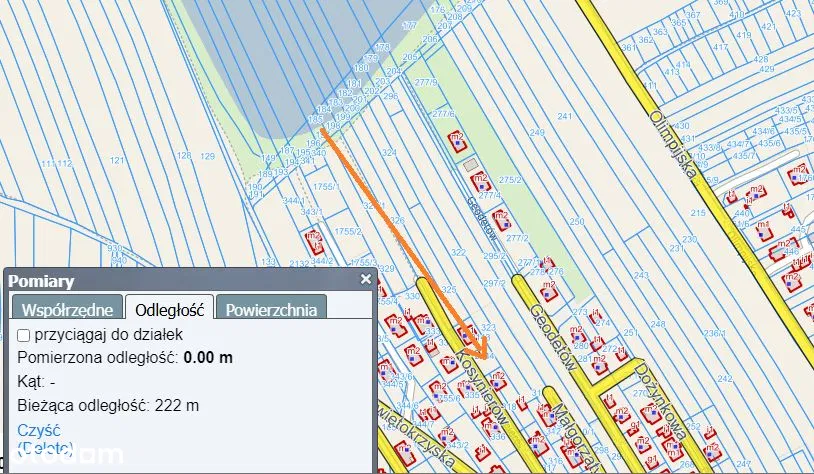
Task: Click parcel number 250
Action: [577, 221]
